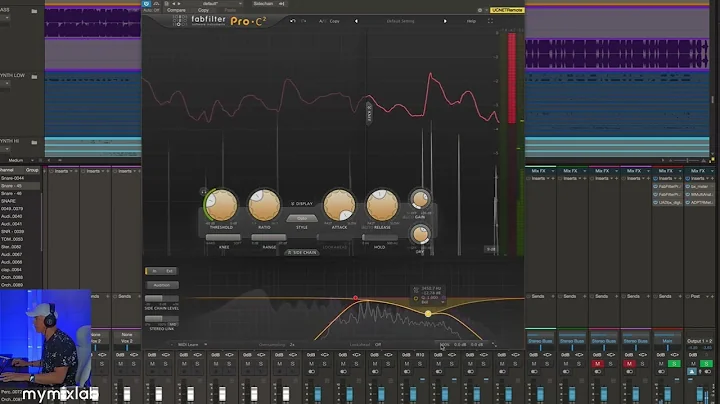Image resolution: width=720 pixels, height=404 pixels.
Task: Open the Bell band shape dropdown
Action: (432, 302)
